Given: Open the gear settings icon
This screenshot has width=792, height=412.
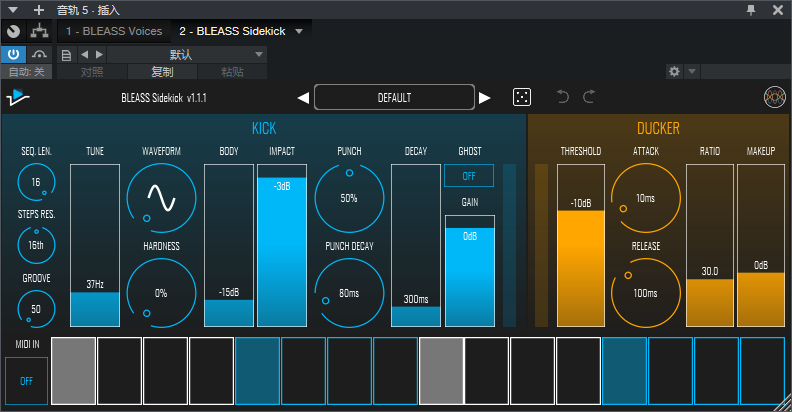Looking at the screenshot, I should point(674,71).
